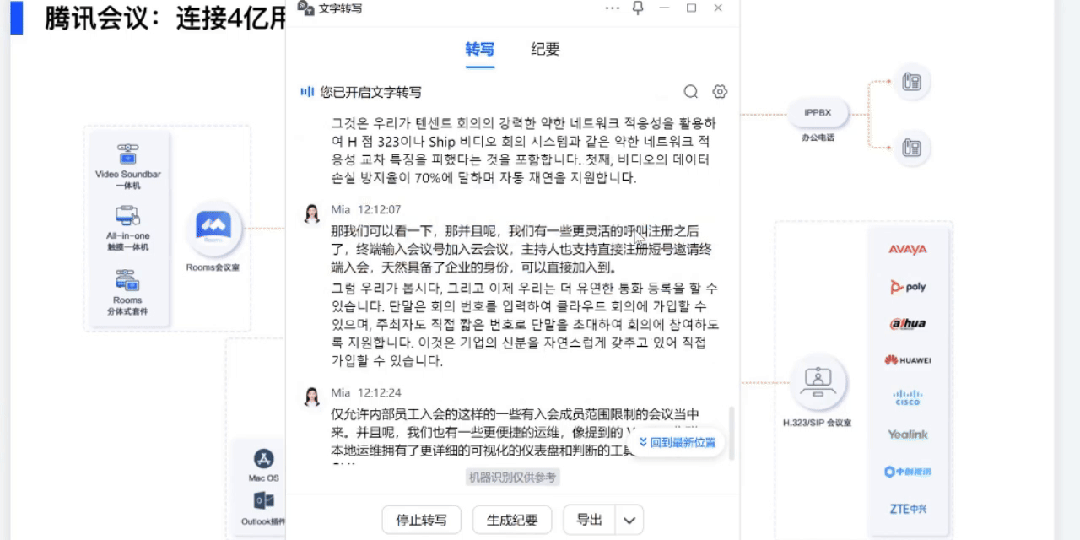Screen dimensions: 1080x540
Task: Click the Mia 12:12:07 speaker name
Action: tap(341, 209)
